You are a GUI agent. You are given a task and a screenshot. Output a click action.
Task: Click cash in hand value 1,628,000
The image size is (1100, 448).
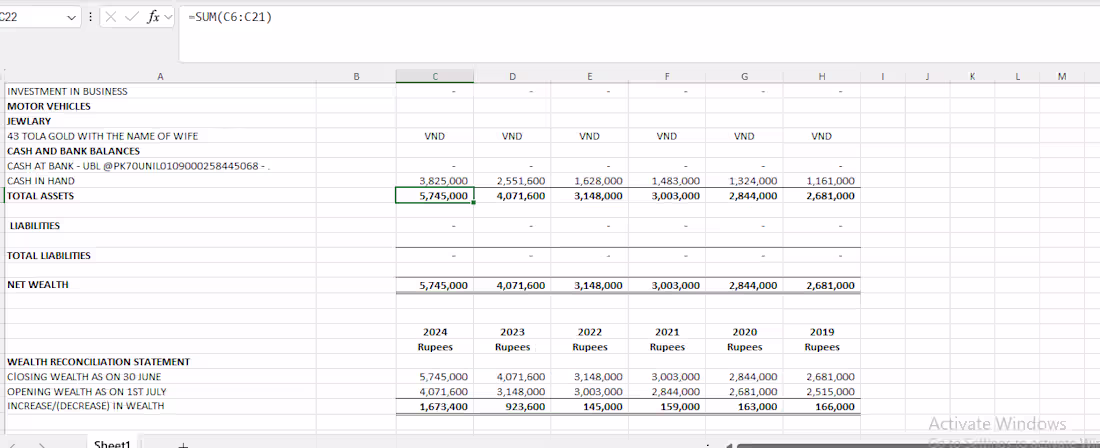click(x=589, y=181)
